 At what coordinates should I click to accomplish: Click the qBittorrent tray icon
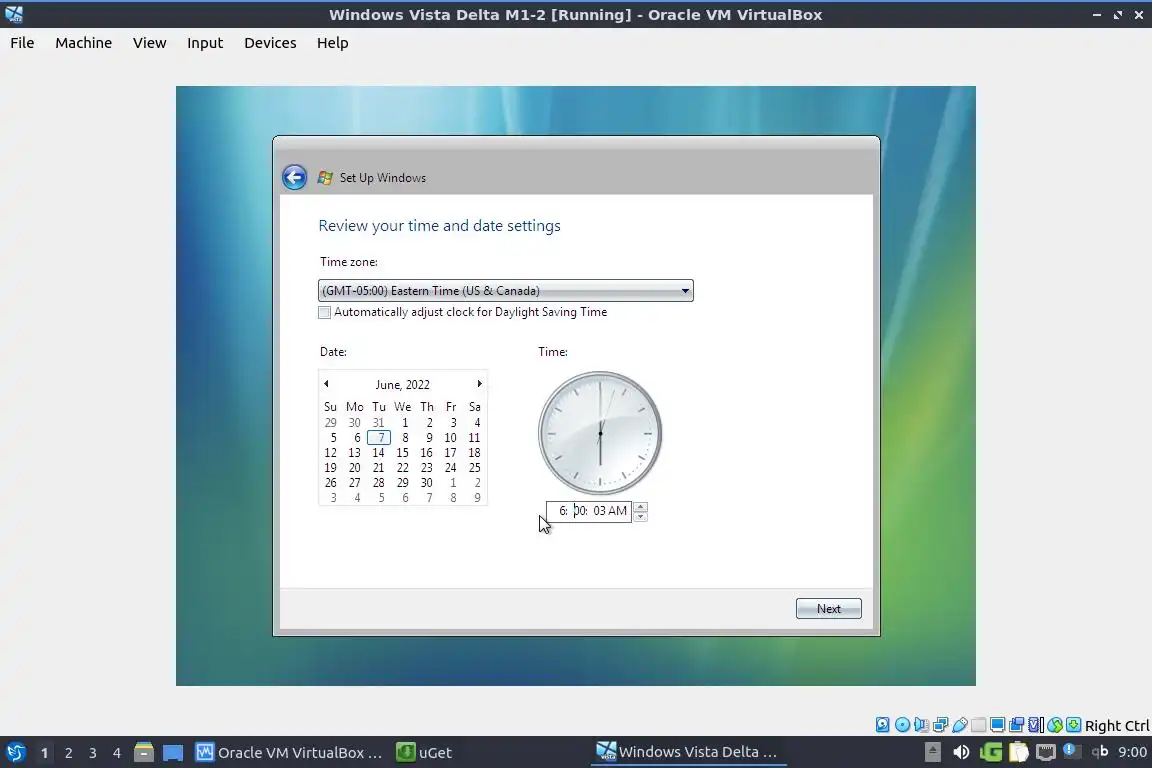tap(1100, 751)
